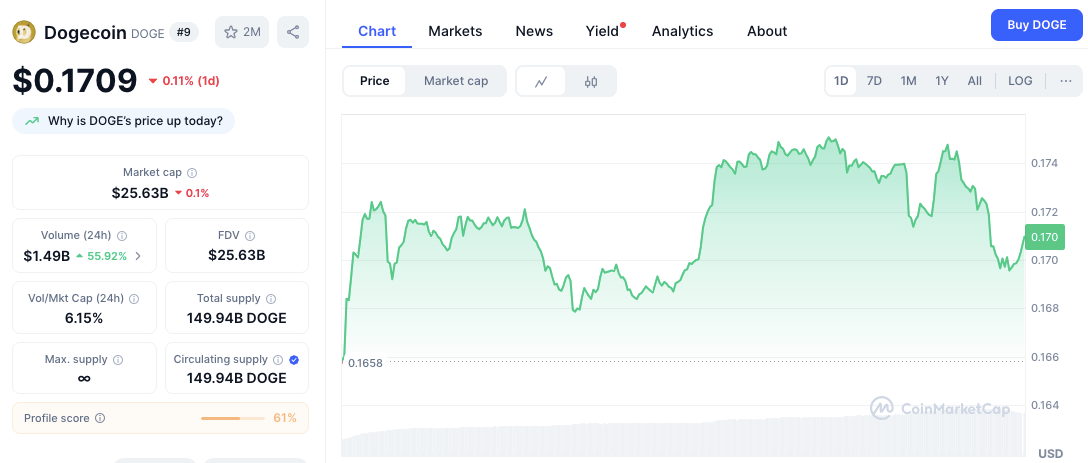The height and width of the screenshot is (463, 1088).
Task: Open 'Why is DOGE's price up today?'
Action: [124, 121]
